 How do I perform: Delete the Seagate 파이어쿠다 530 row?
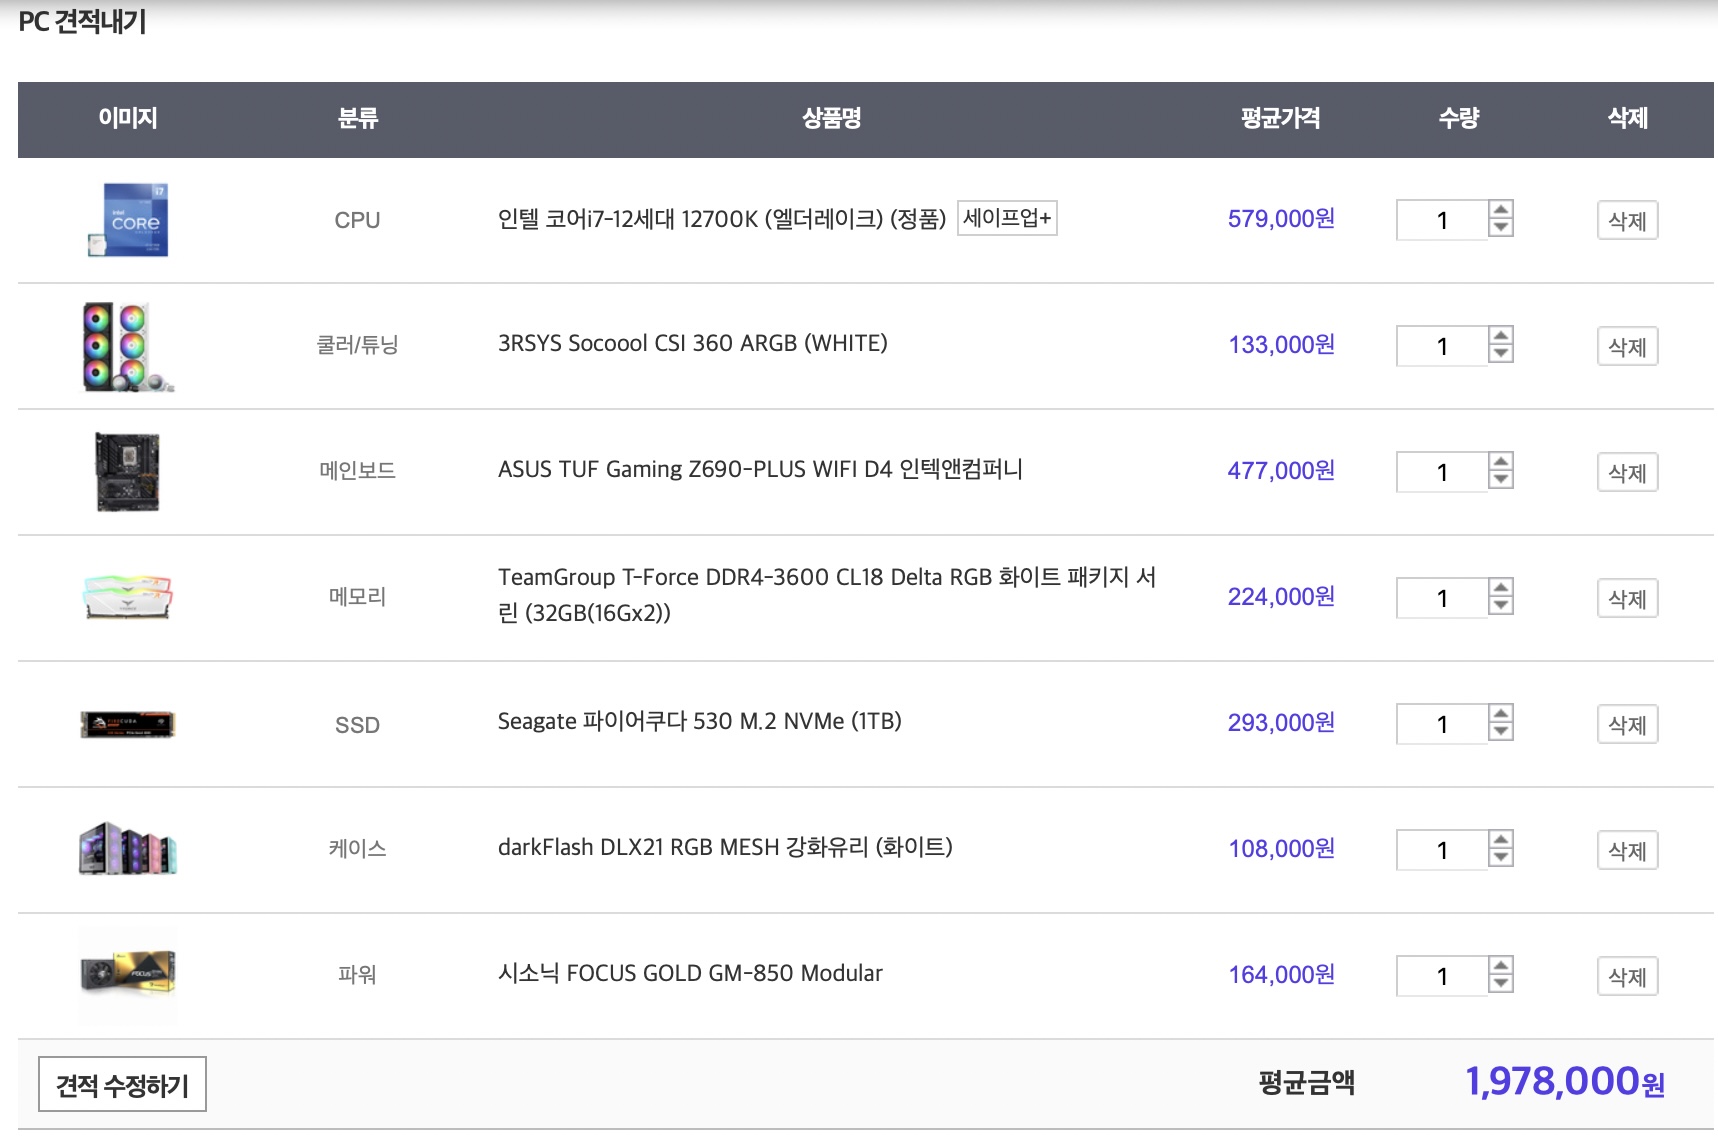coord(1627,725)
